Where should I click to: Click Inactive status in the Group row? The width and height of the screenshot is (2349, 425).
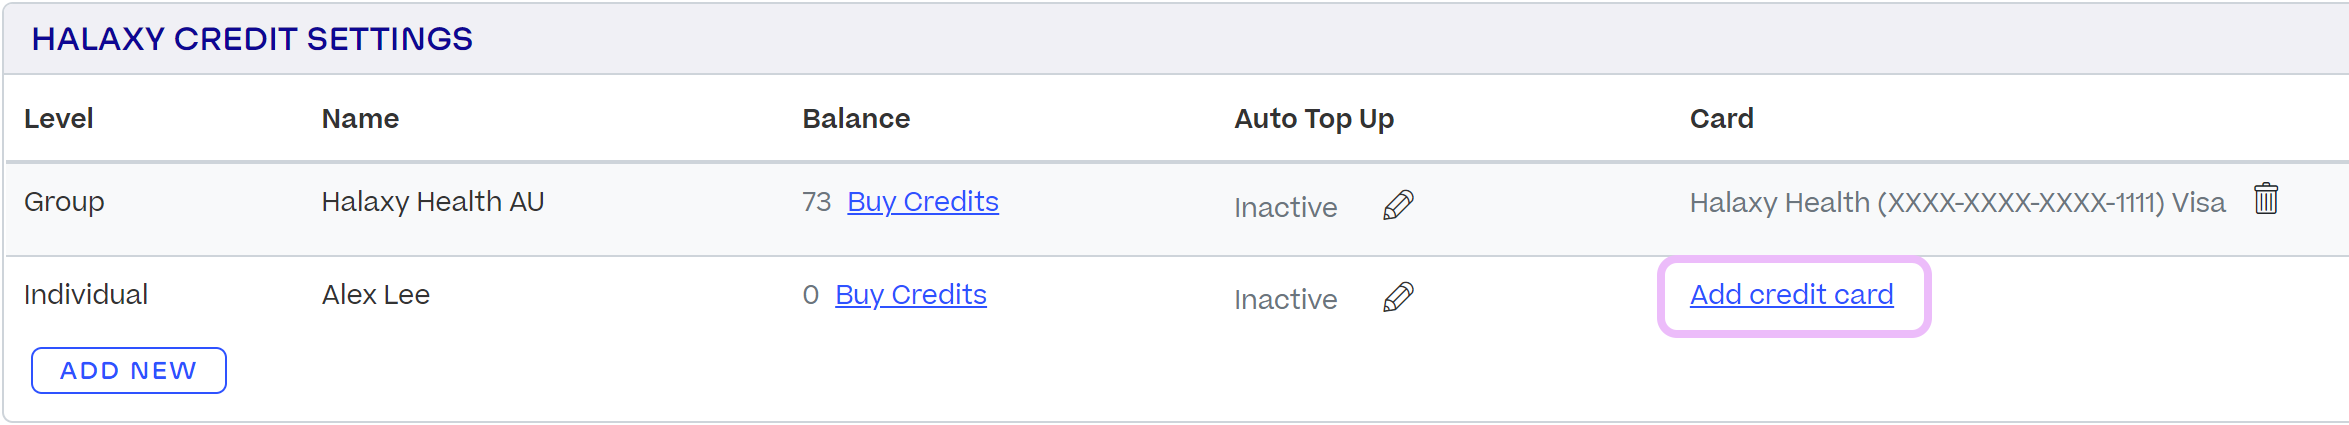(x=1285, y=207)
